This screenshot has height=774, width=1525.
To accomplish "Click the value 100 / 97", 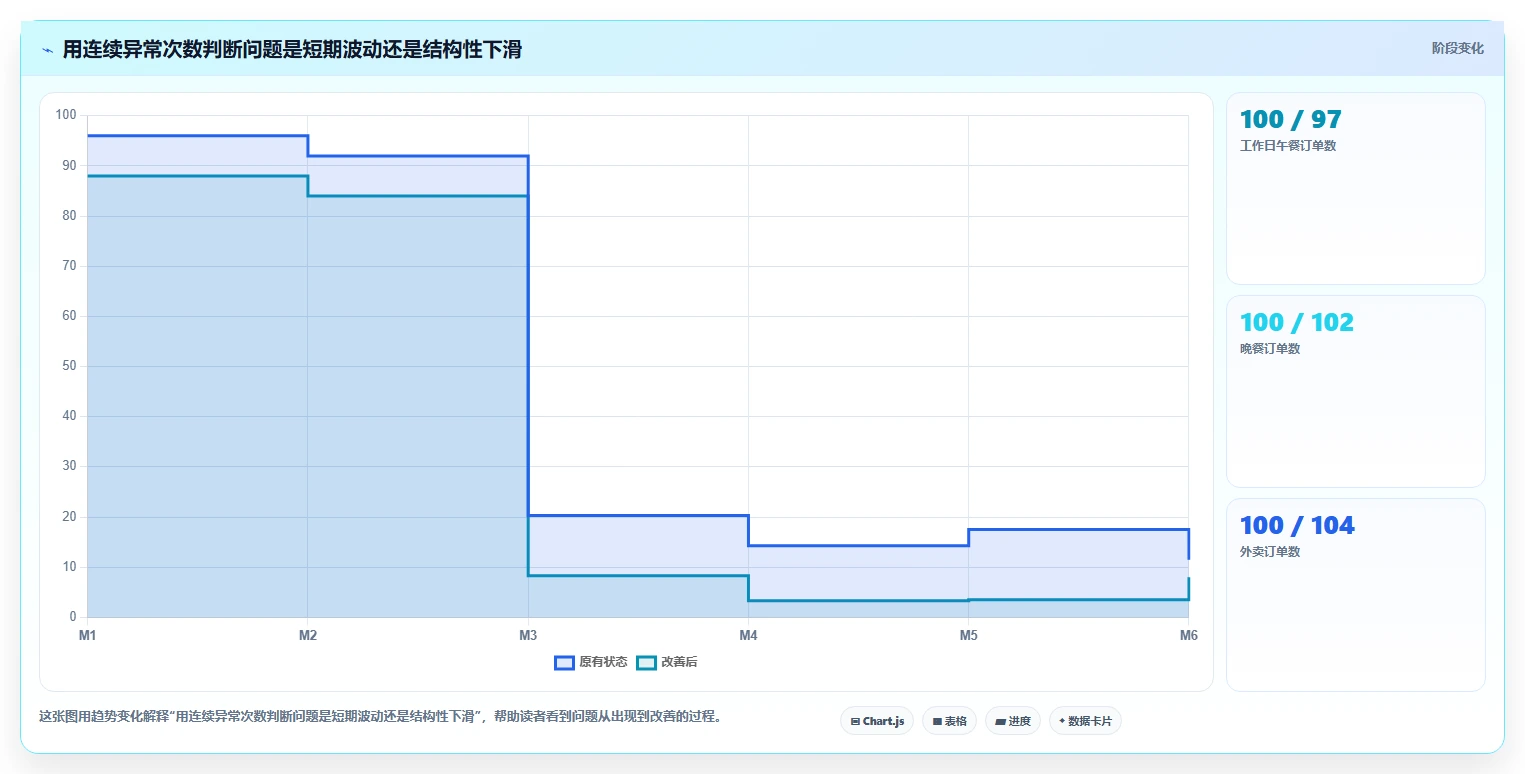I will coord(1290,120).
